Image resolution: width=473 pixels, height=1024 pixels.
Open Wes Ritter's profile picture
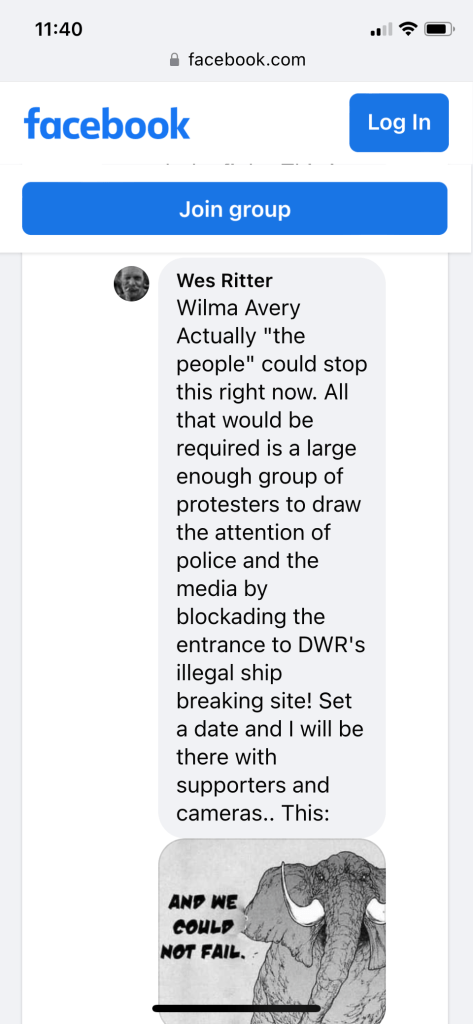131,283
